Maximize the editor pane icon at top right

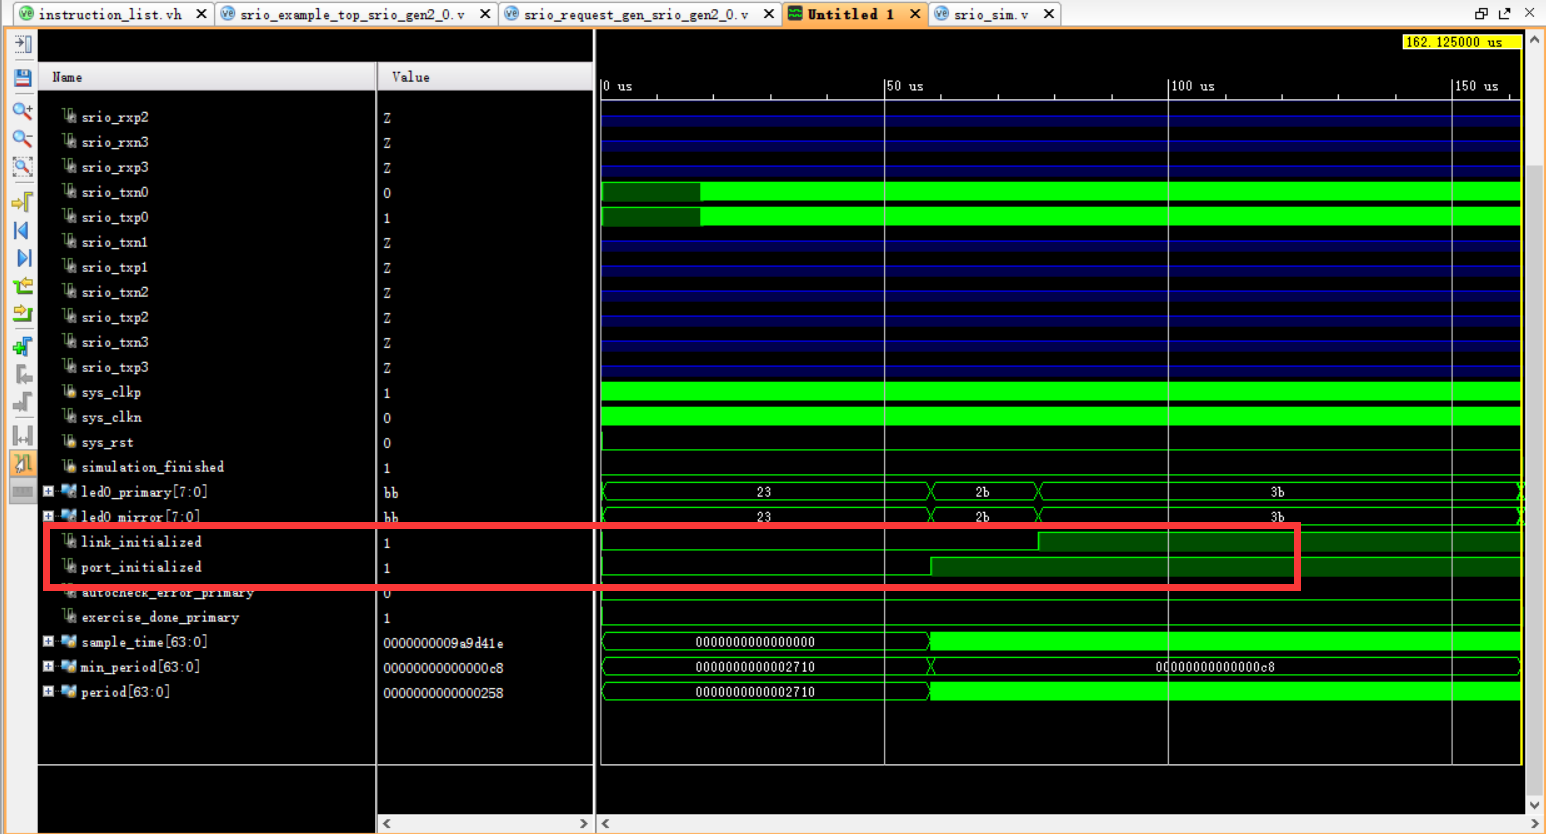click(1504, 14)
